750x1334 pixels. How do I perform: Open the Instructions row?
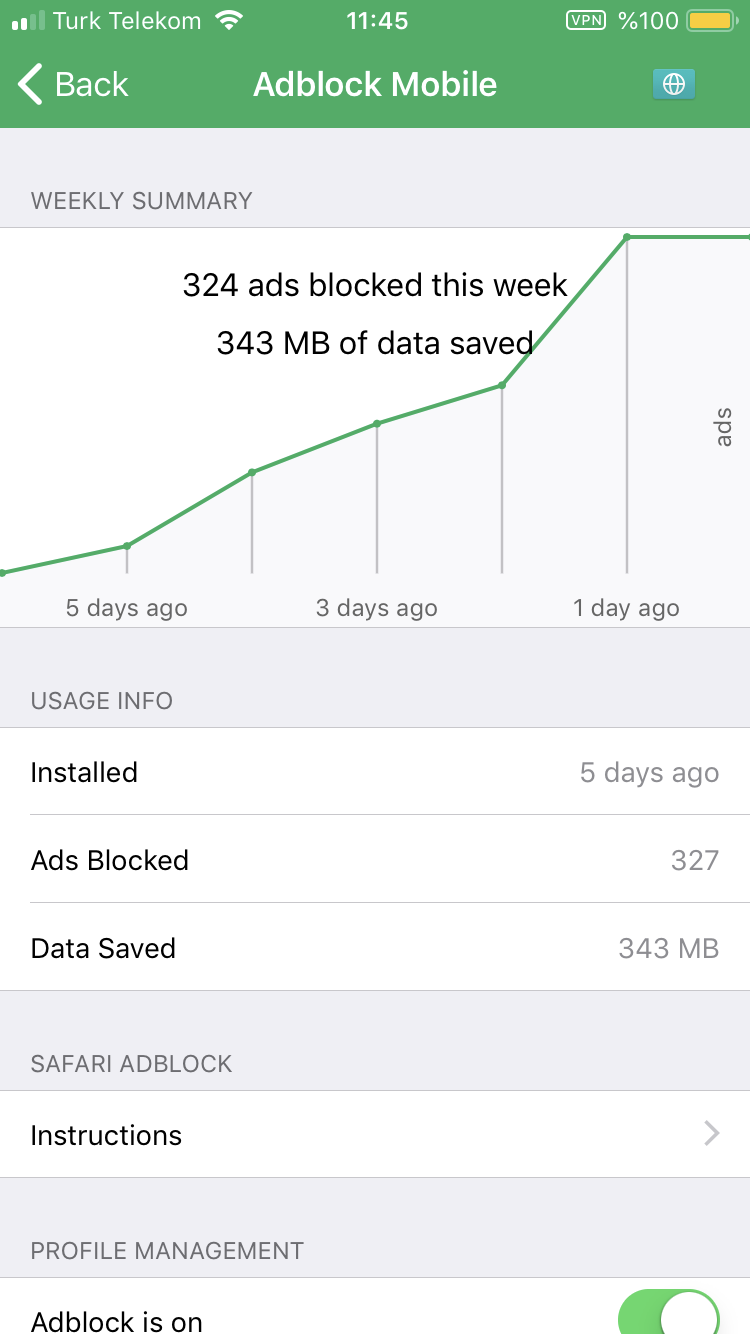[375, 1134]
